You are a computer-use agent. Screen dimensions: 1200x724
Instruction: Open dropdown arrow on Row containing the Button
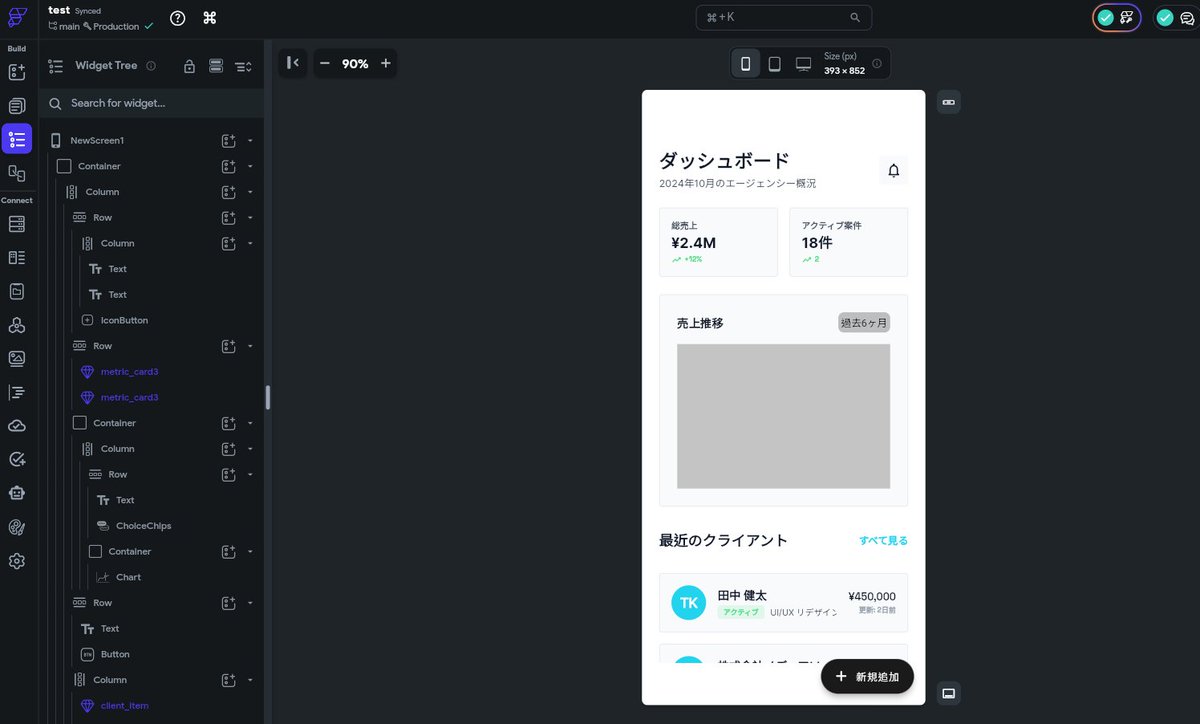(250, 603)
